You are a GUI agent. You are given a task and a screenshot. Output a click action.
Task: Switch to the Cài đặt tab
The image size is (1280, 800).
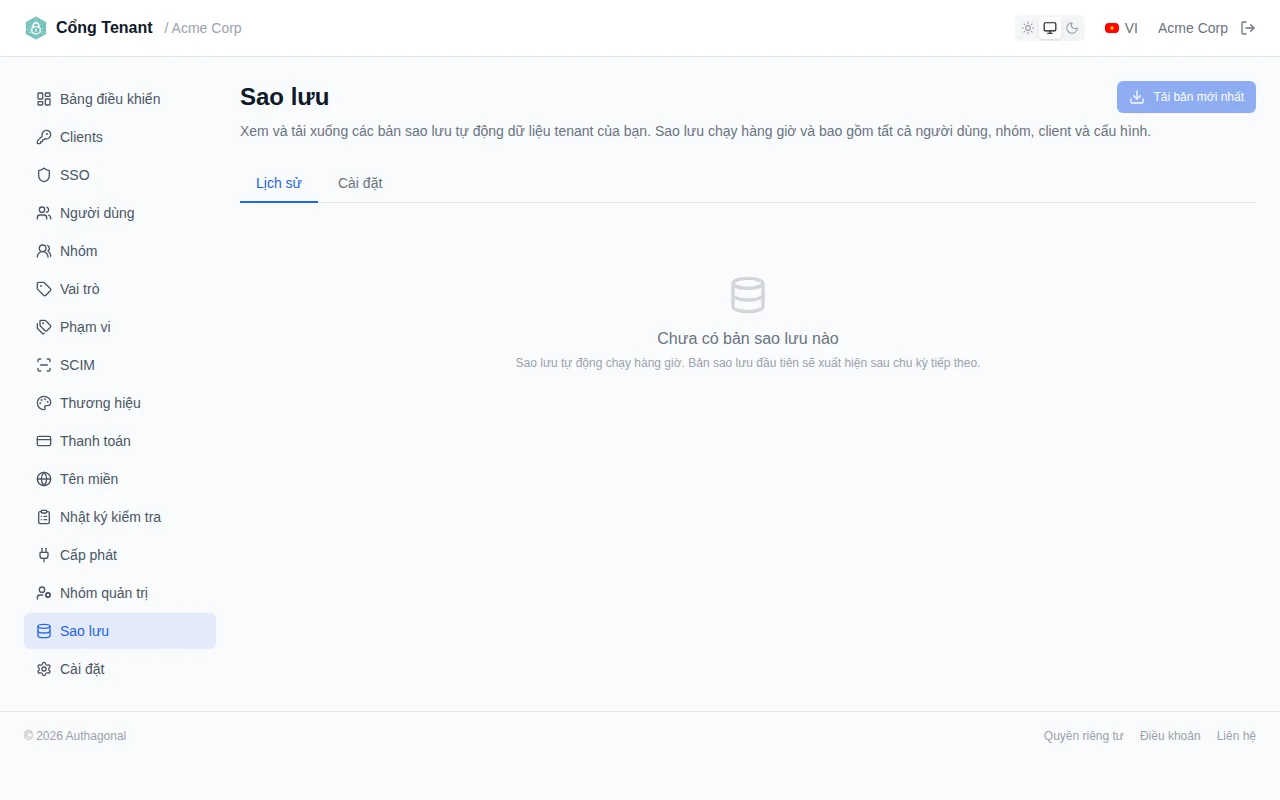click(360, 183)
